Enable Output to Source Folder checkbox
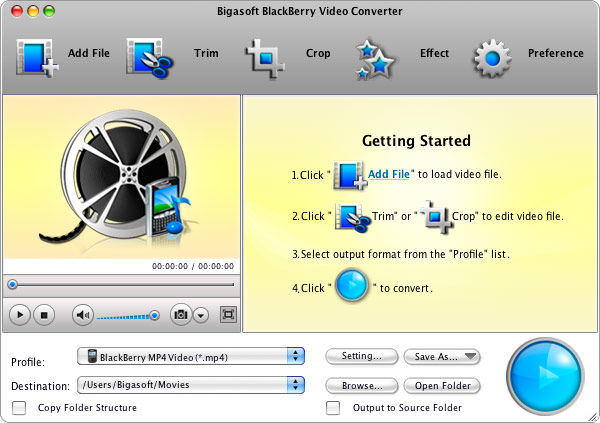 [333, 408]
